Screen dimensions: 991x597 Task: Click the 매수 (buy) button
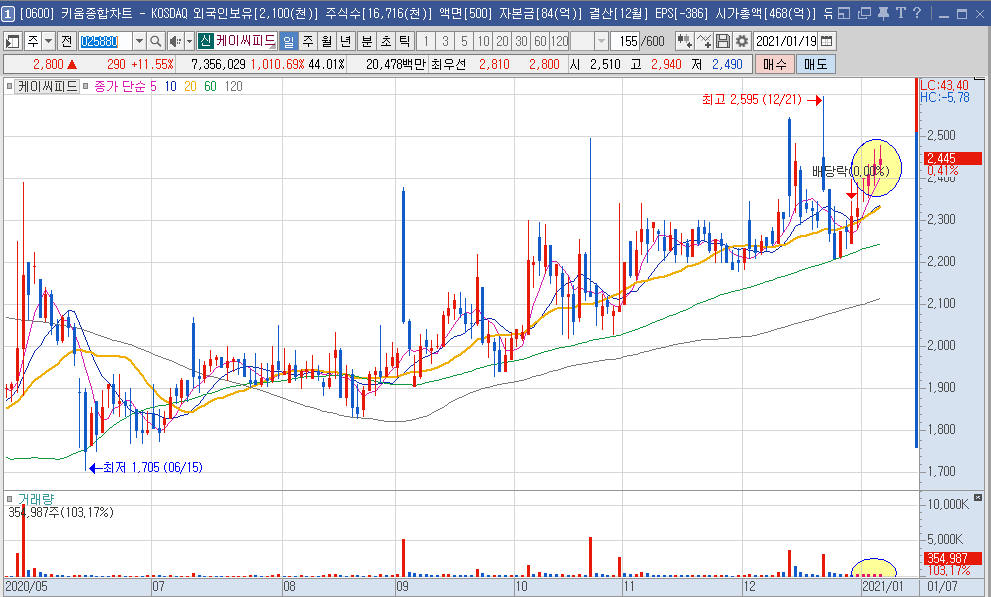tap(775, 63)
